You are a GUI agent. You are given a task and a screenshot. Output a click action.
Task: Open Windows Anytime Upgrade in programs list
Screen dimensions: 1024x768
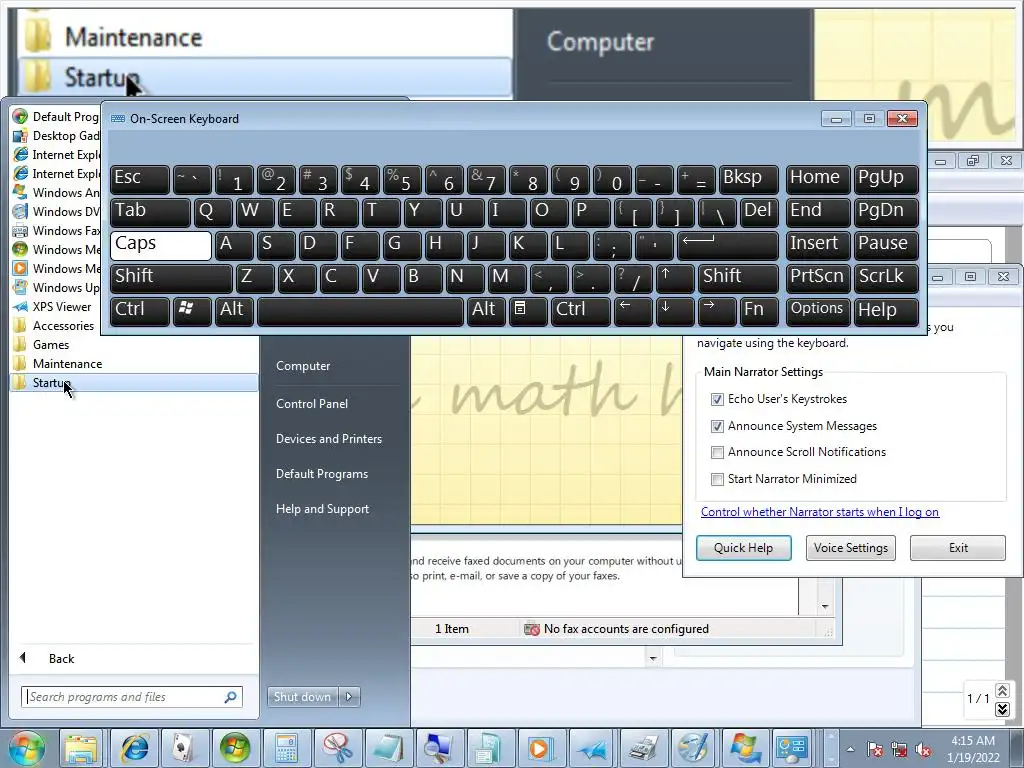click(x=66, y=193)
